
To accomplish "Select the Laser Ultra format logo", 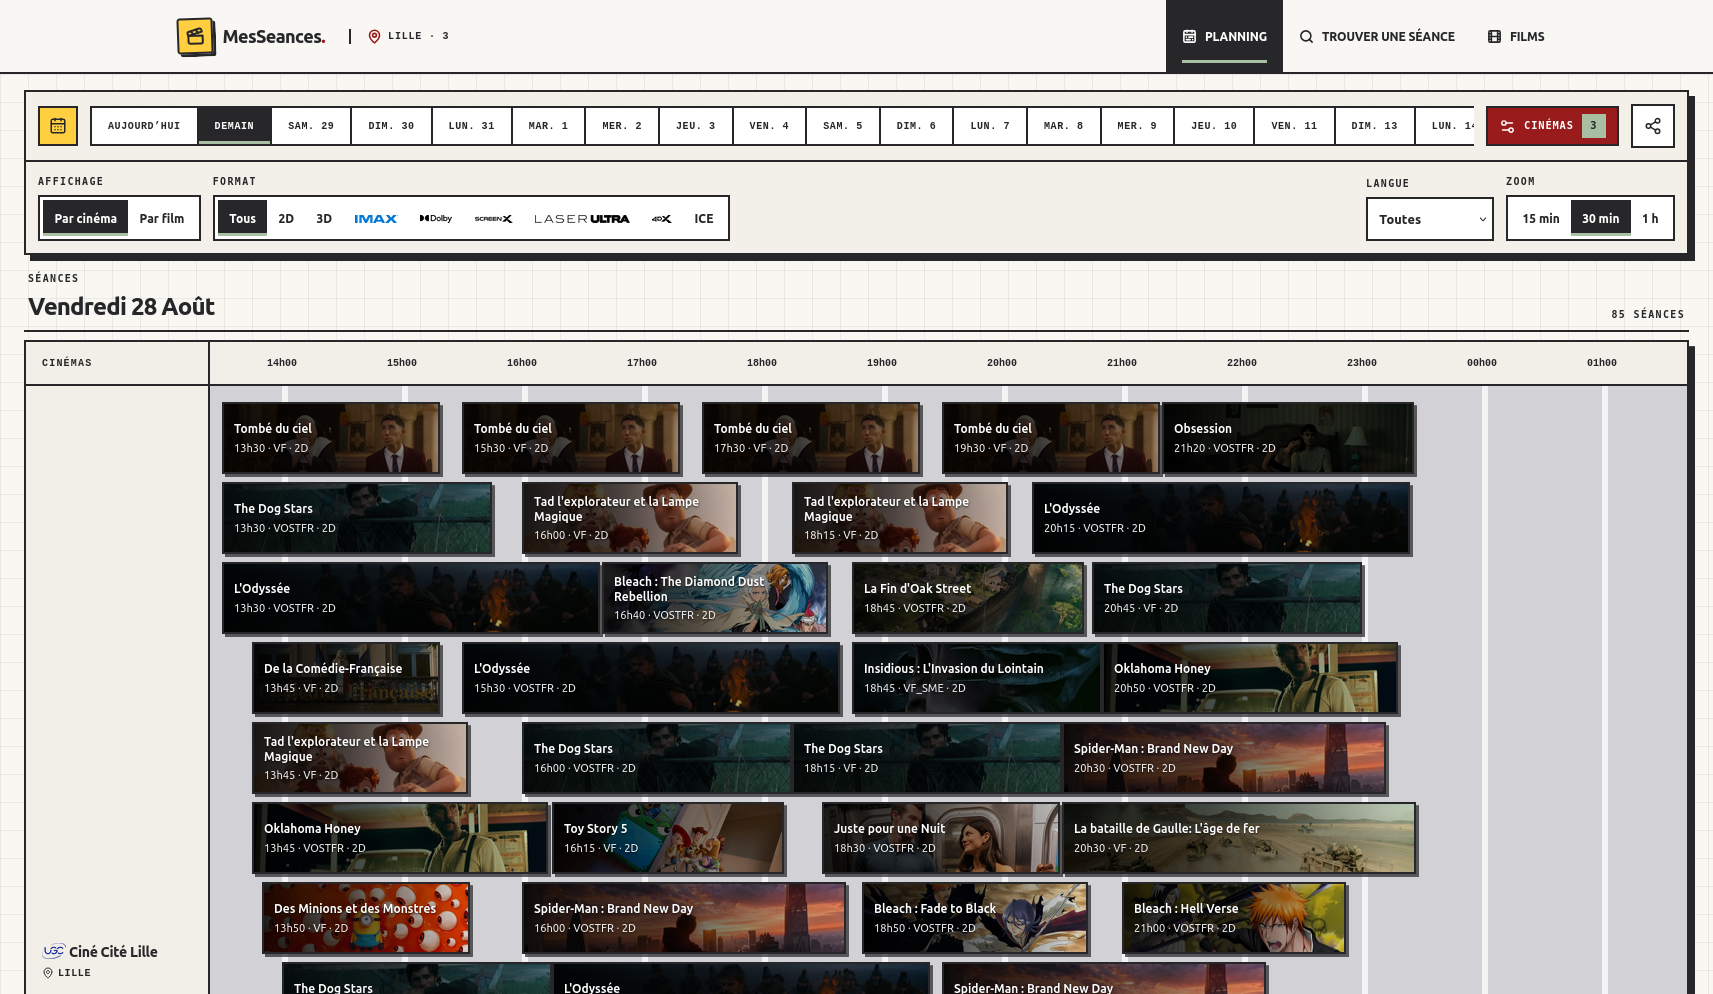I will pos(582,218).
